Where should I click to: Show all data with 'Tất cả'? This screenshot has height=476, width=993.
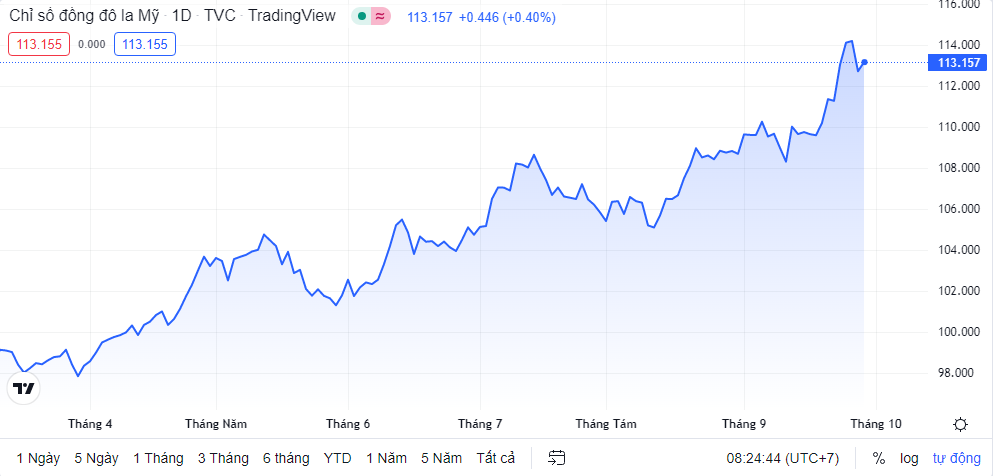[x=496, y=458]
